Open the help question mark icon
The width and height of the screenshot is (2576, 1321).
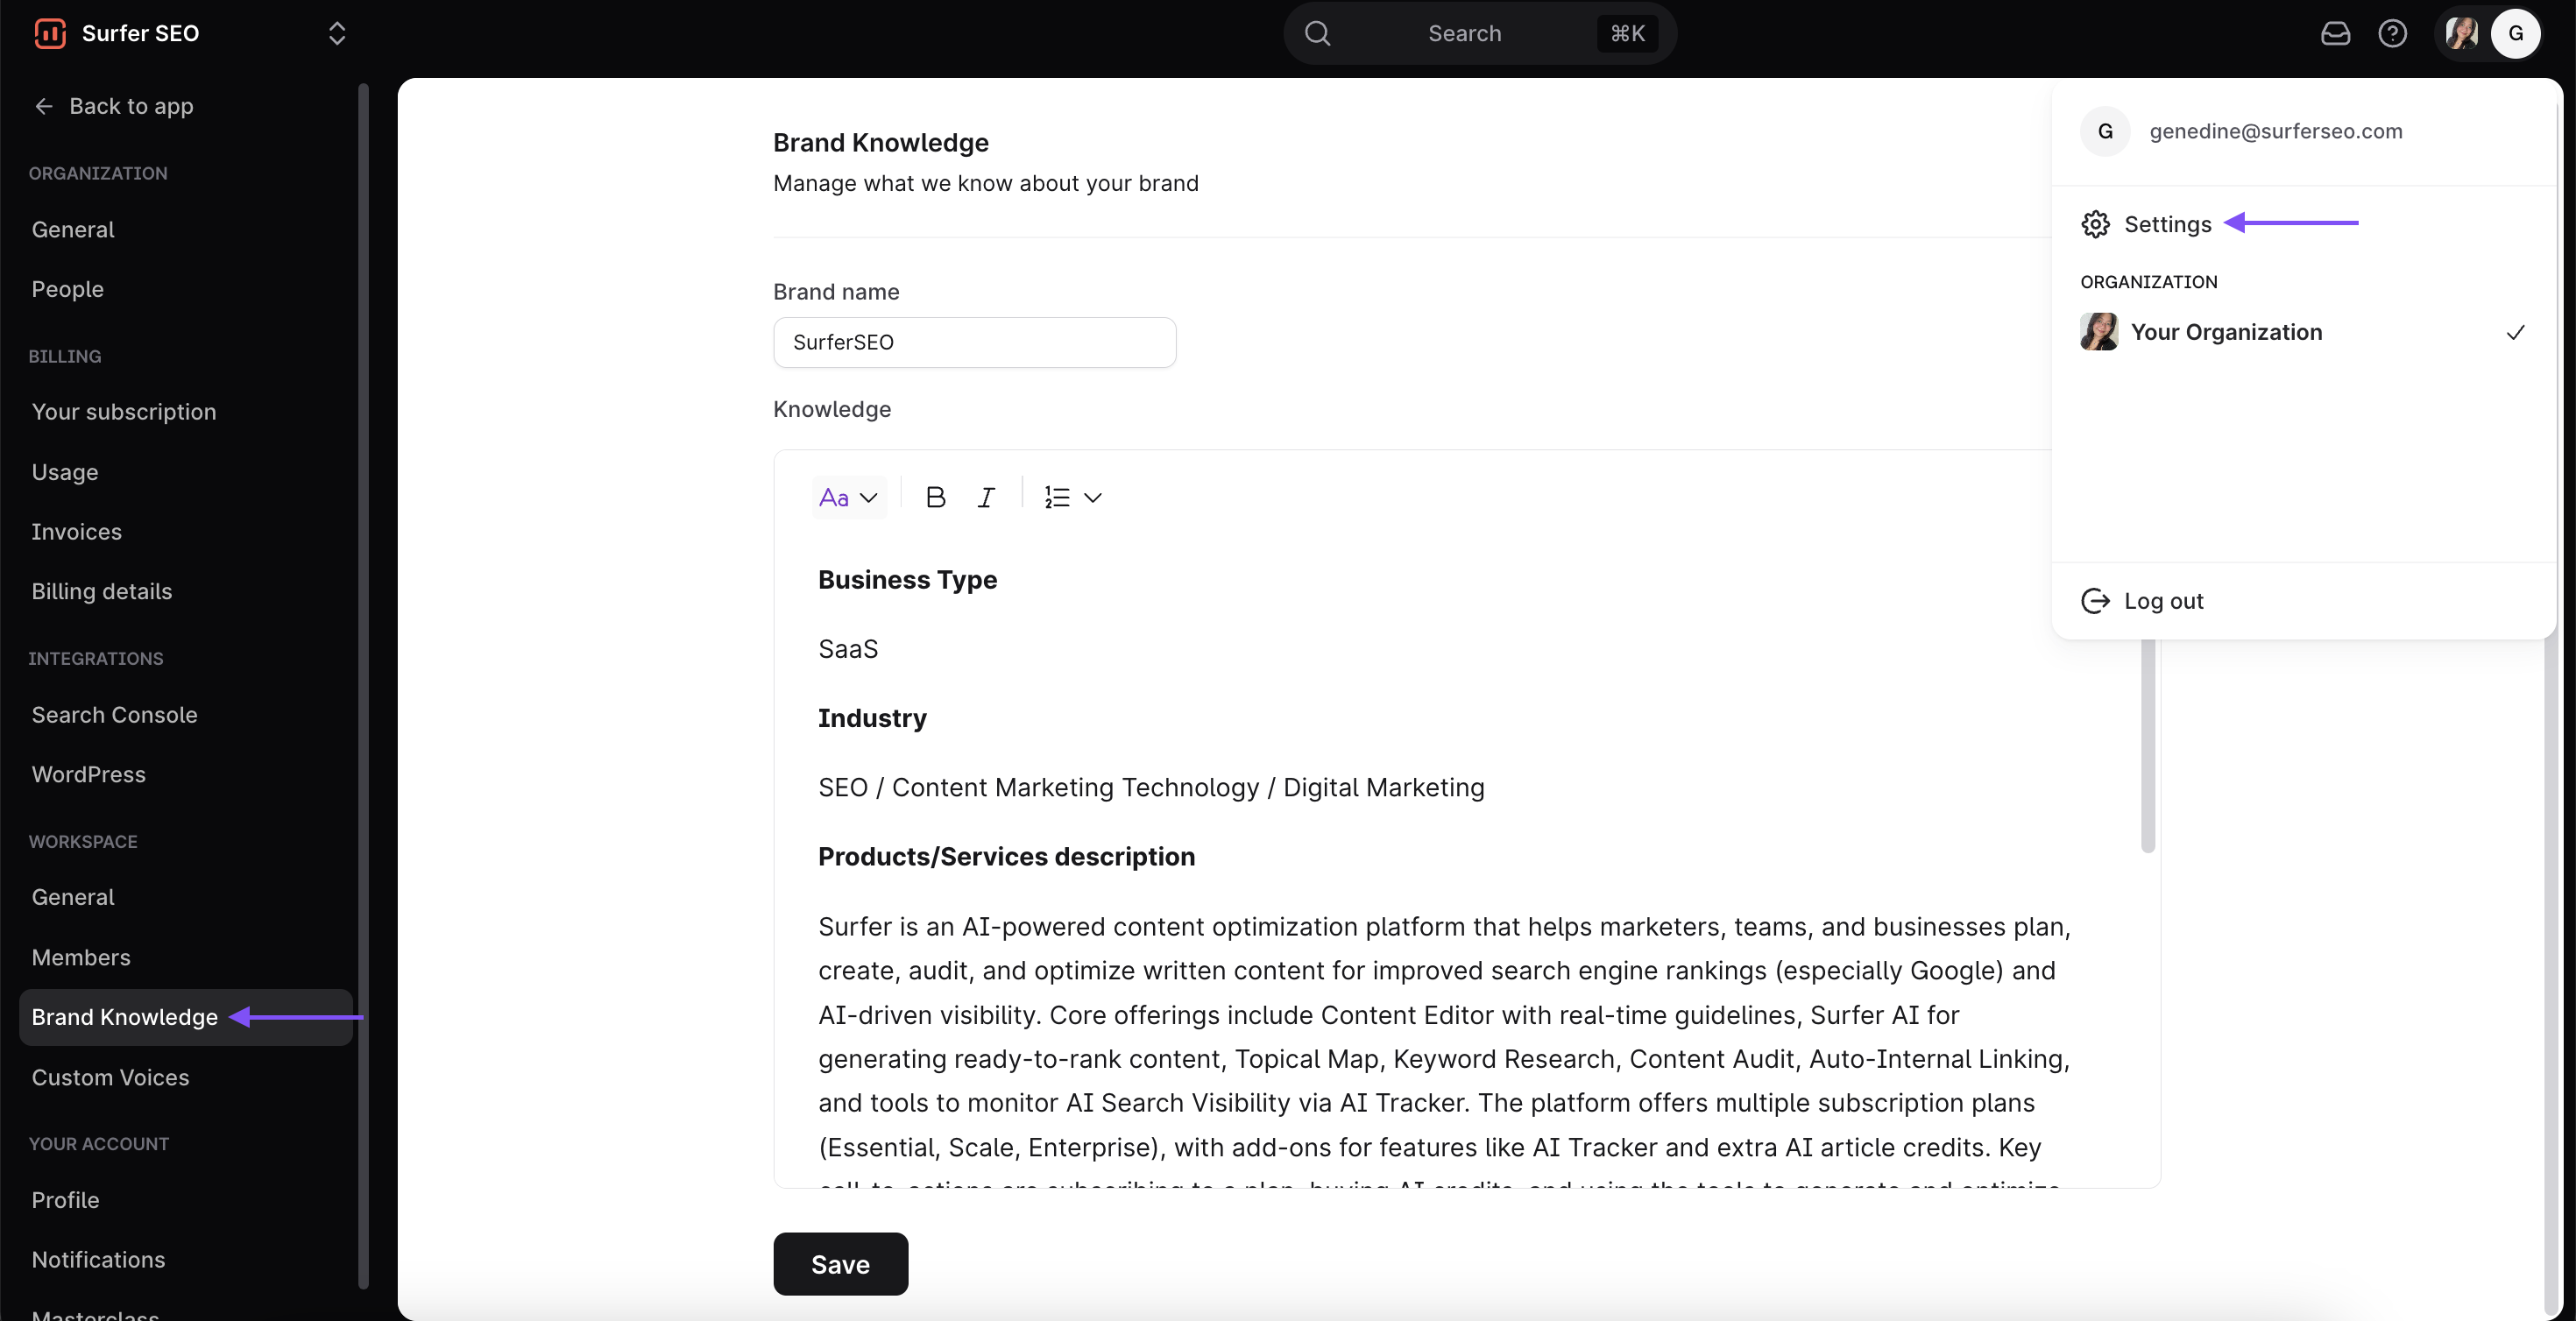point(2392,33)
